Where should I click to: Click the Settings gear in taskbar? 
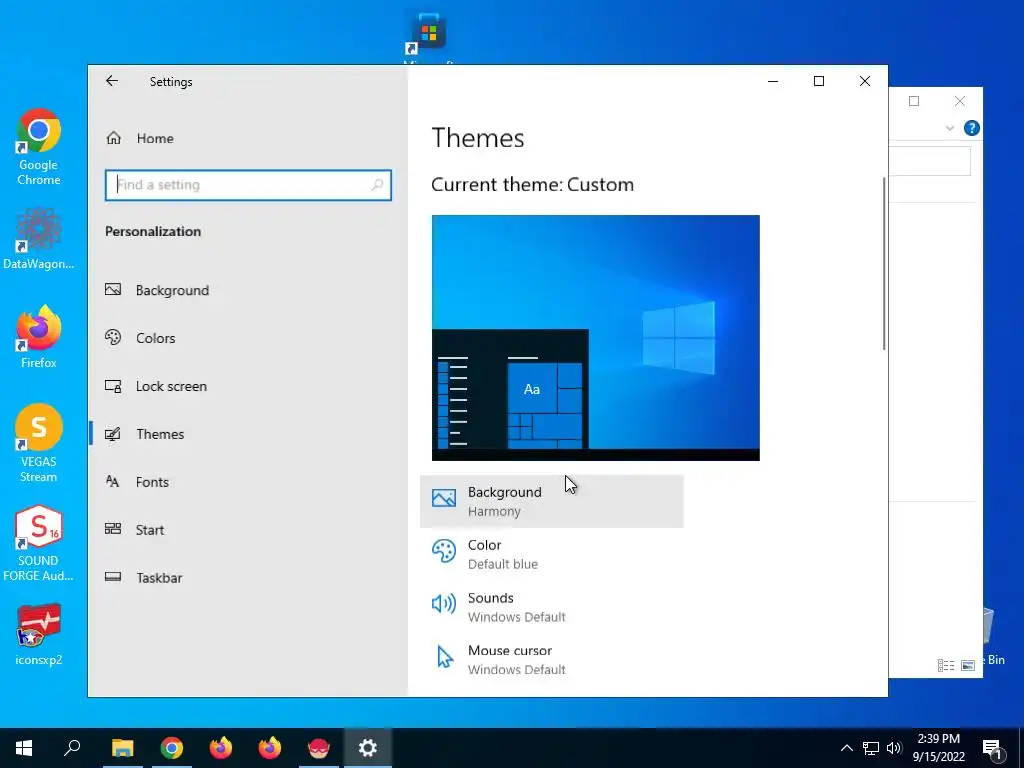click(368, 748)
